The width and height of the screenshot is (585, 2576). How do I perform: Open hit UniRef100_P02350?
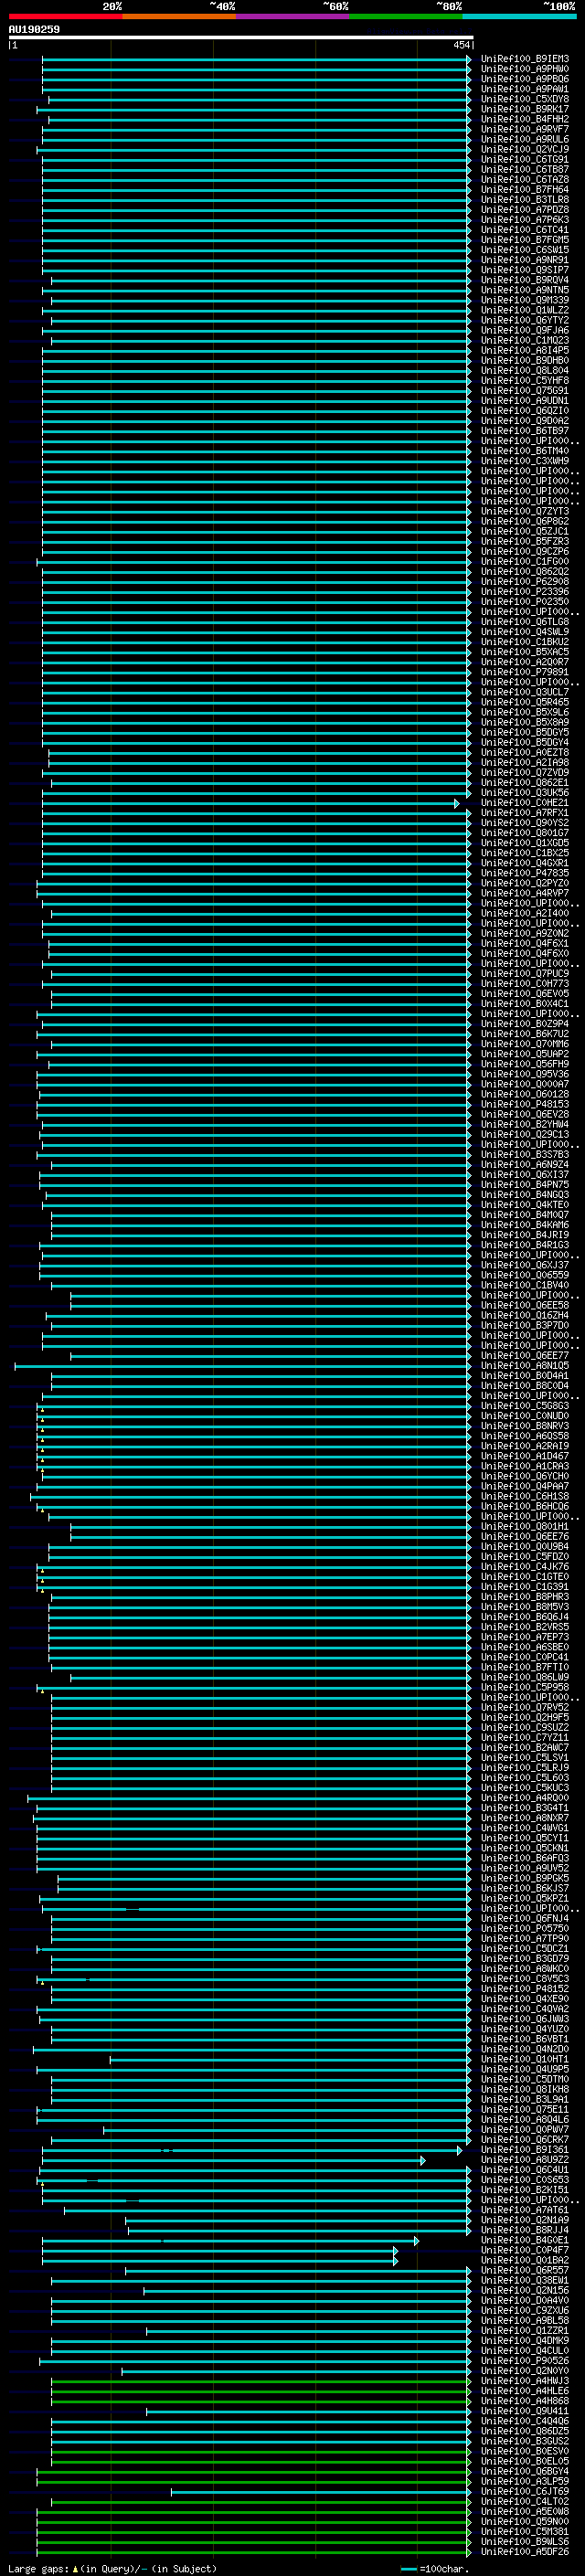click(525, 602)
